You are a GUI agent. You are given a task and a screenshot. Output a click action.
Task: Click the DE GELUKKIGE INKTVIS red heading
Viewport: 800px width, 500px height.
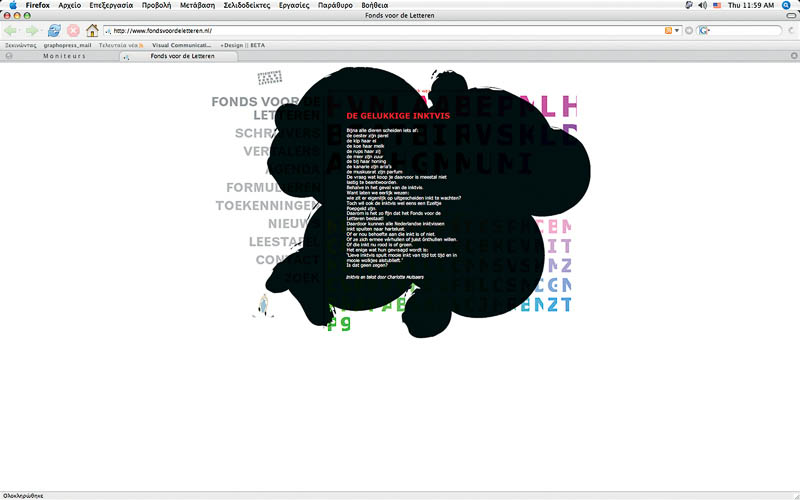coord(398,116)
